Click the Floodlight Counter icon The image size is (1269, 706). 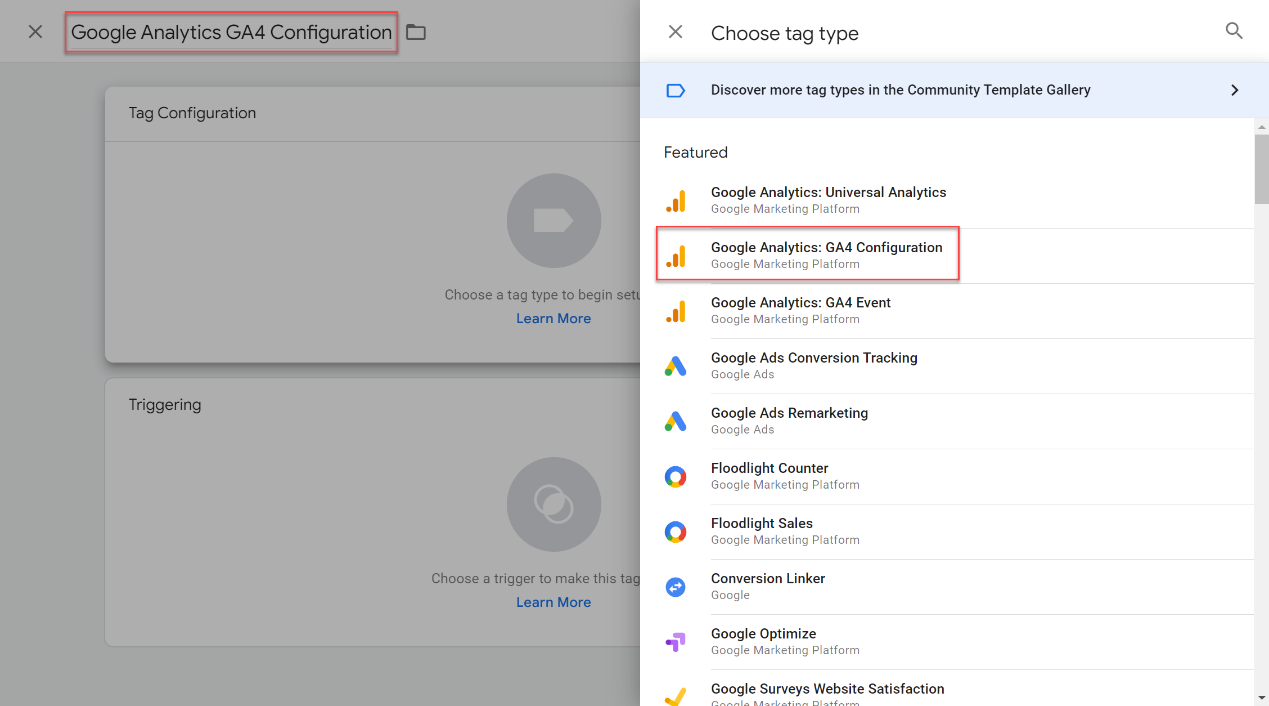tap(676, 476)
